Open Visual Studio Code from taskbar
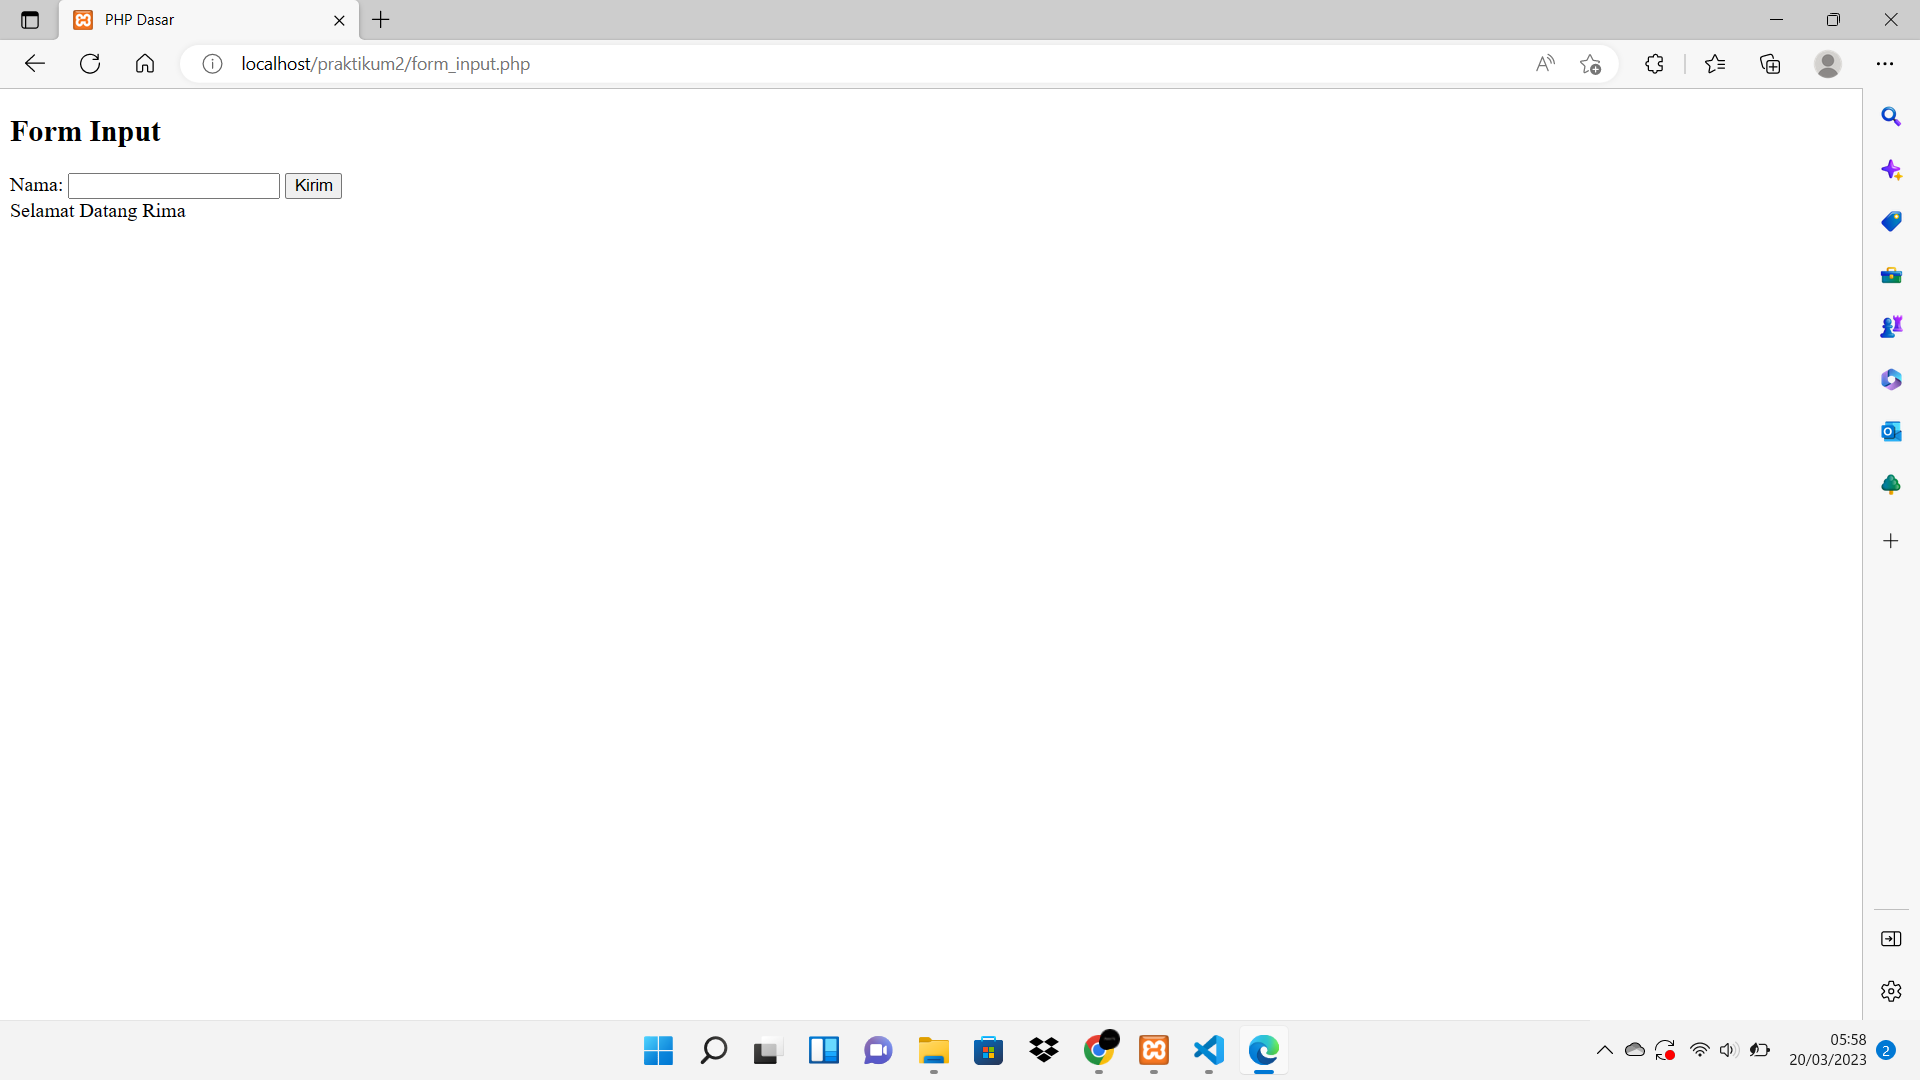1920x1080 pixels. click(x=1208, y=1050)
